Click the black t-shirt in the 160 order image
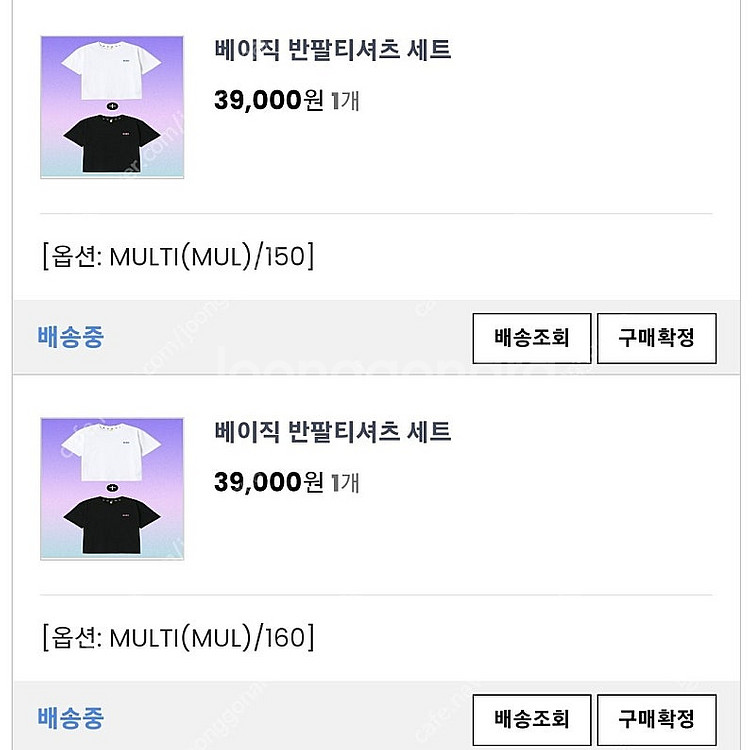Image resolution: width=756 pixels, height=750 pixels. coord(111,525)
